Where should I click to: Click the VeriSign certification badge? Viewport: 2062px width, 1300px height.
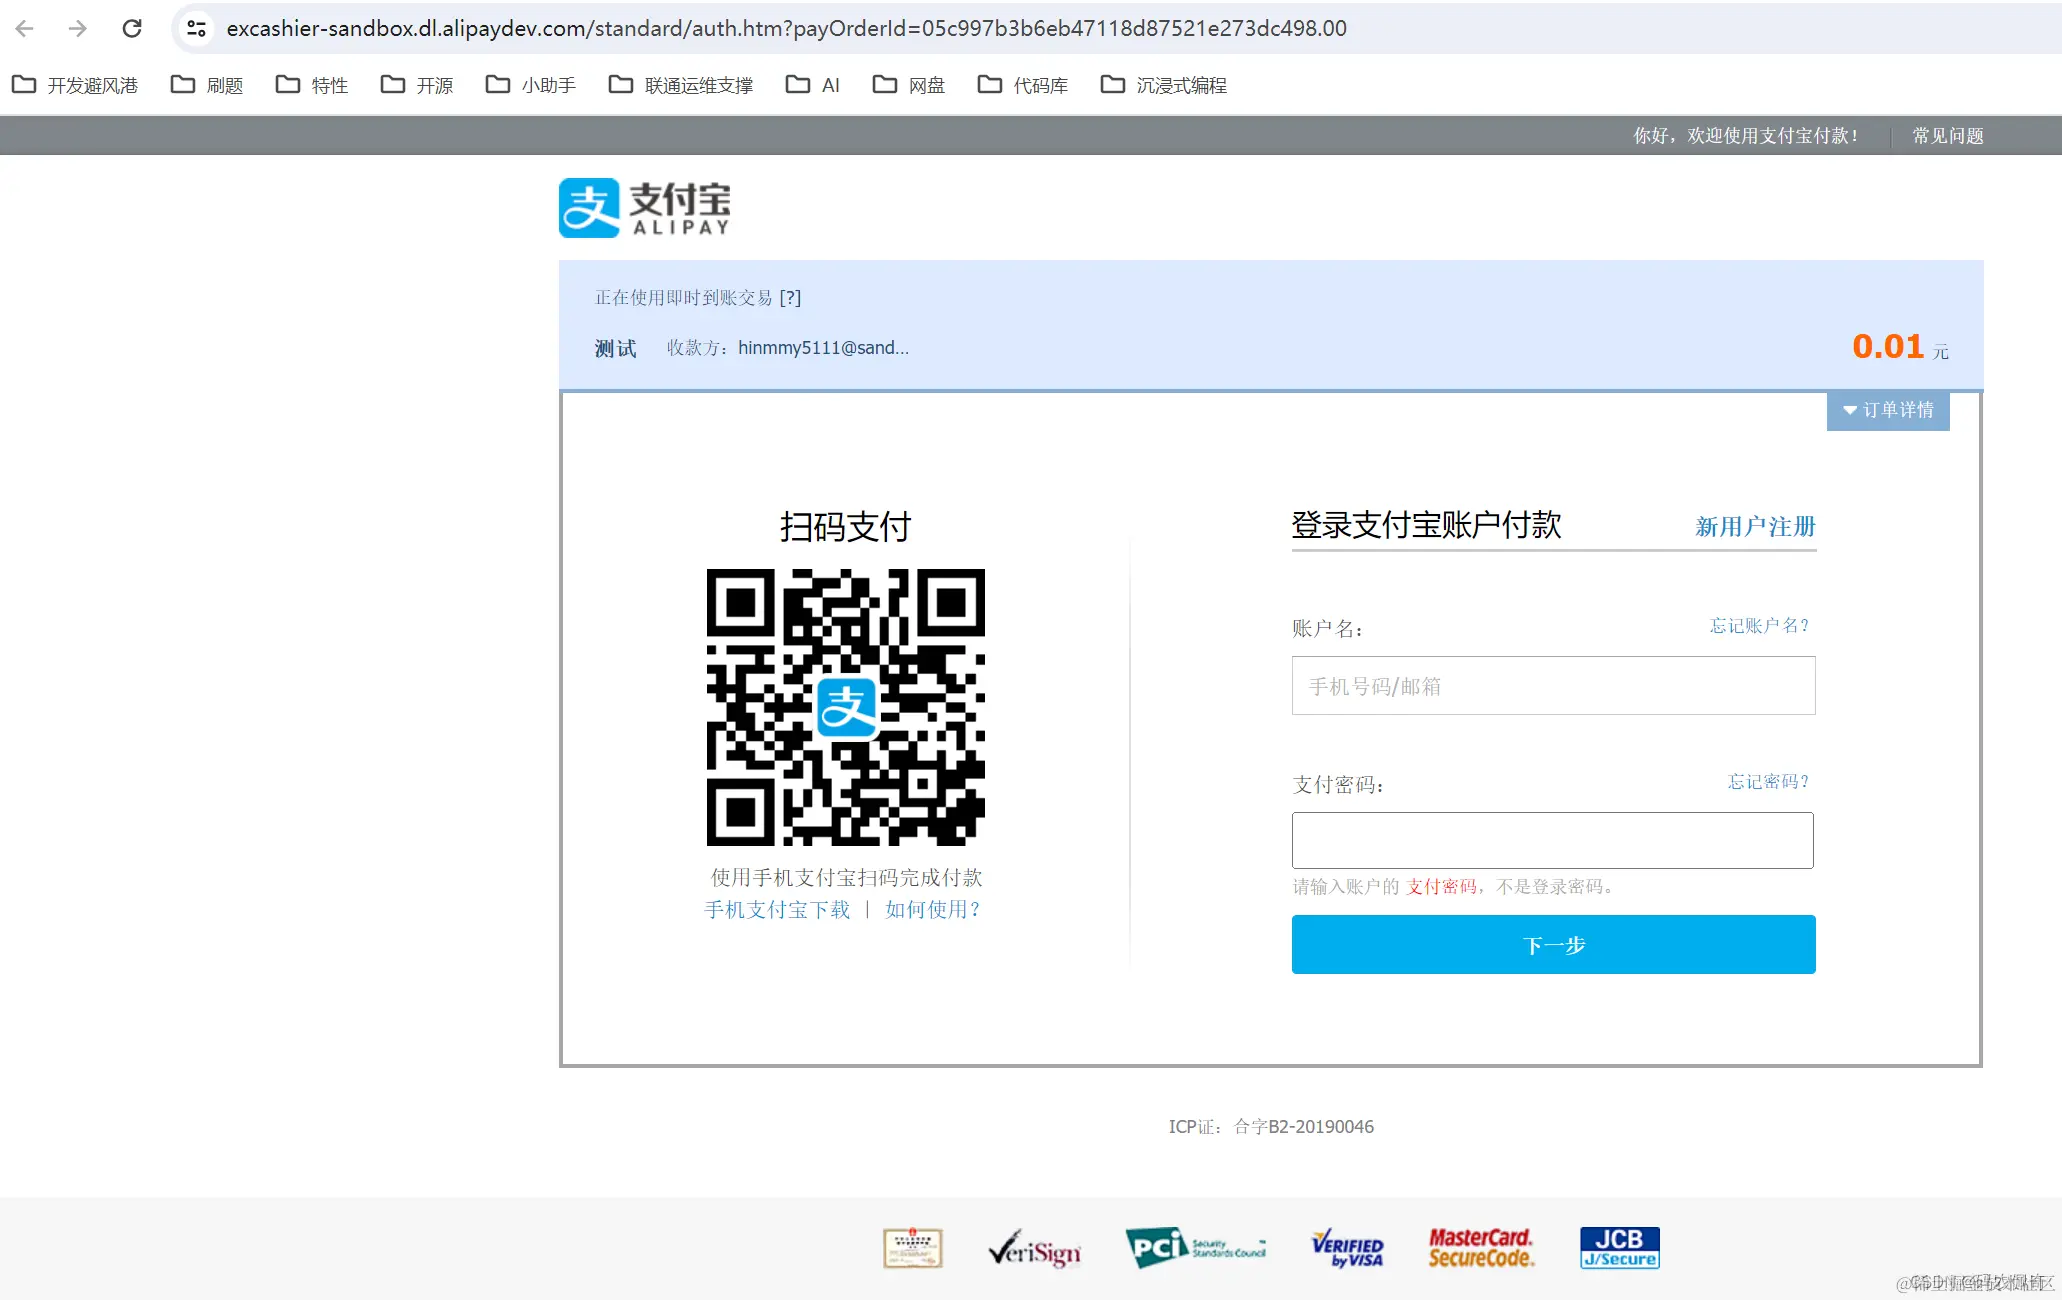[x=1034, y=1249]
